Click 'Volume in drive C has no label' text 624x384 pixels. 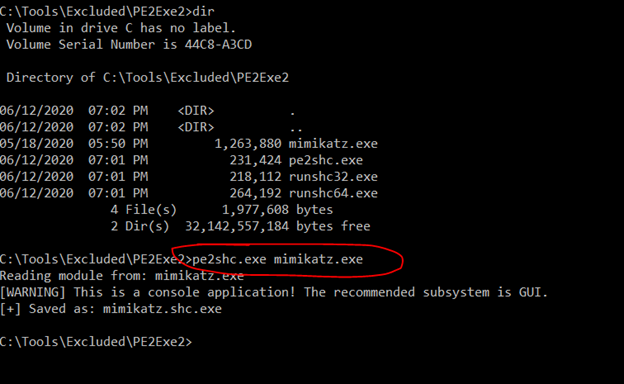121,28
